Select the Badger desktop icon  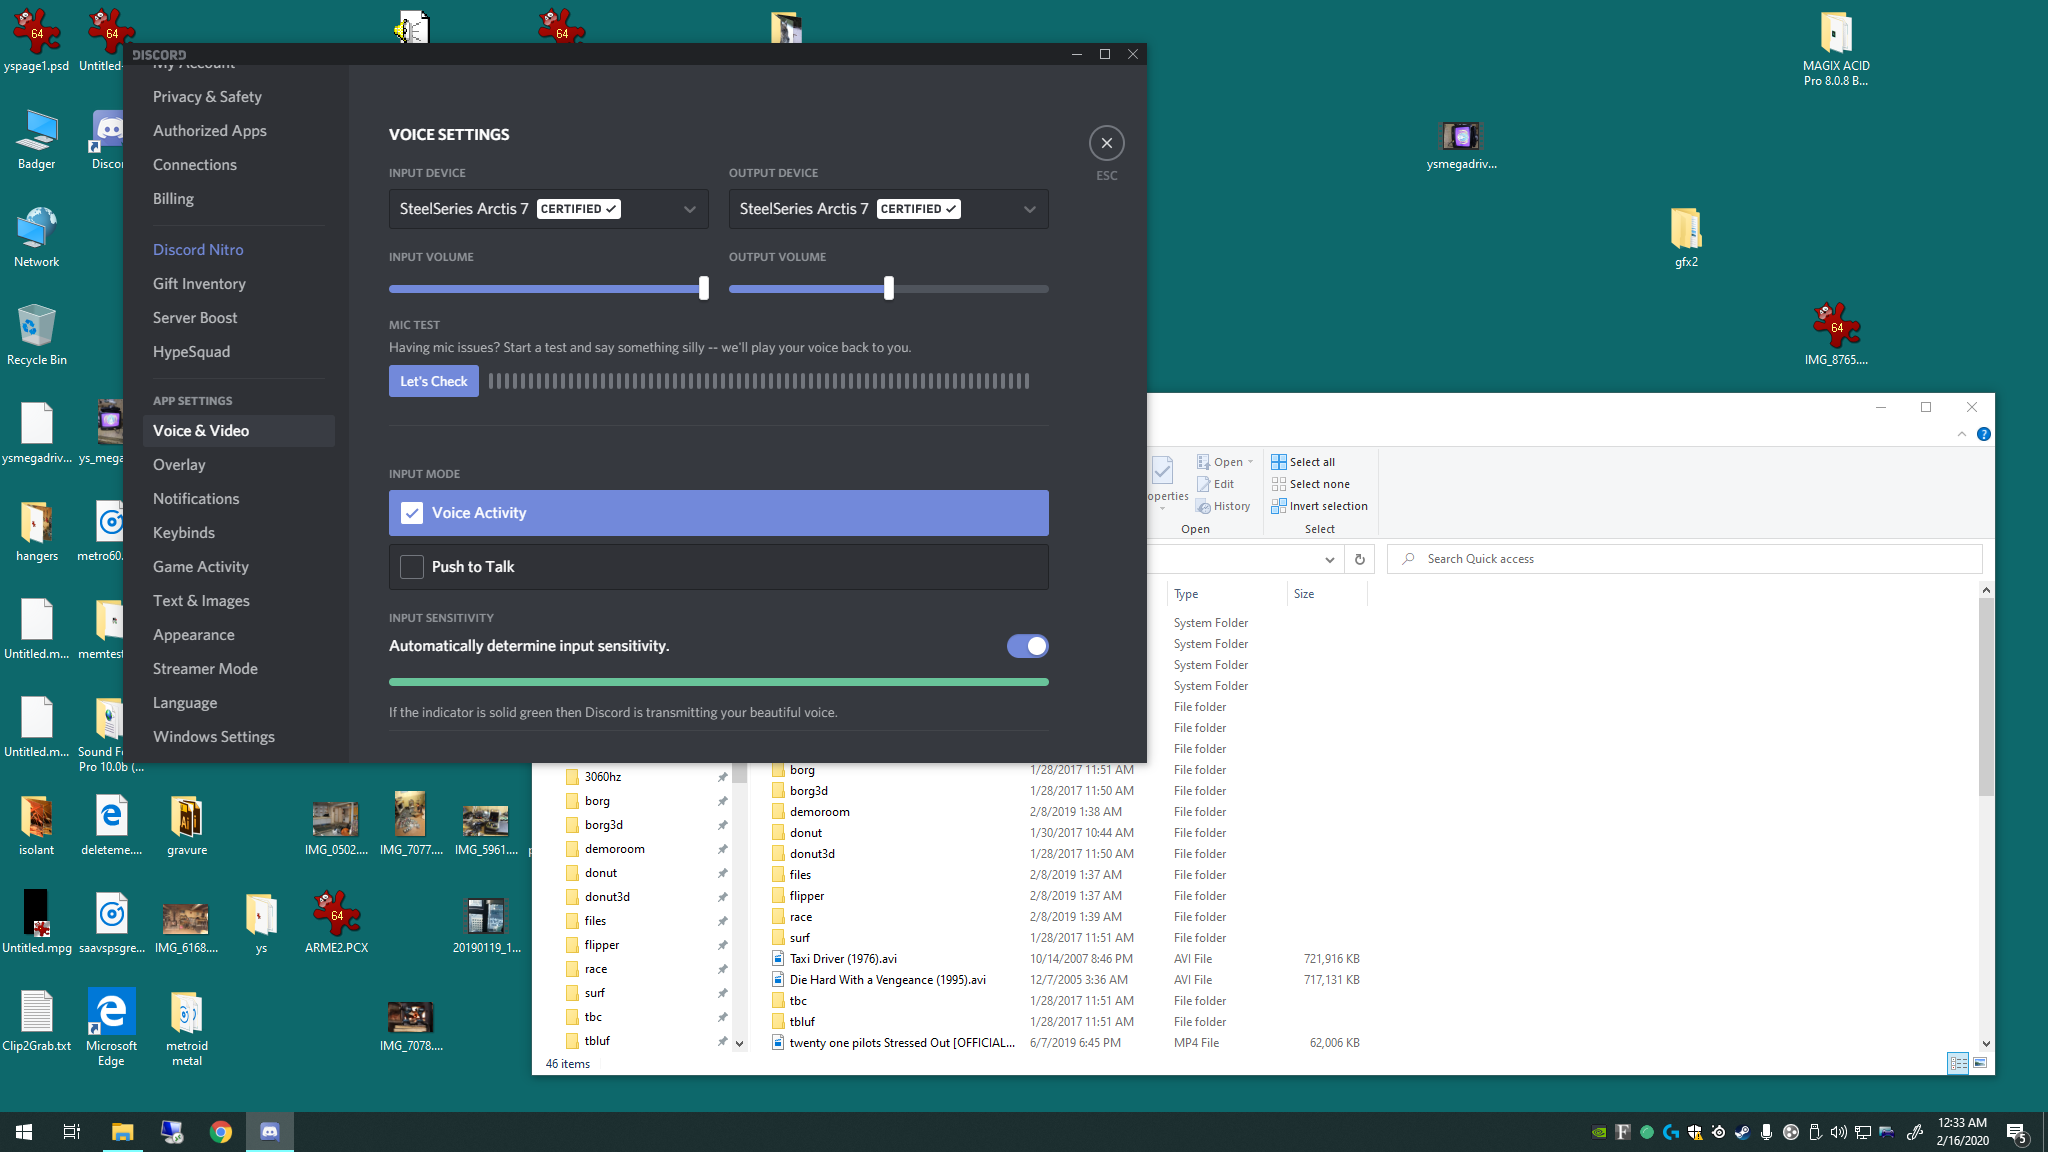point(36,139)
